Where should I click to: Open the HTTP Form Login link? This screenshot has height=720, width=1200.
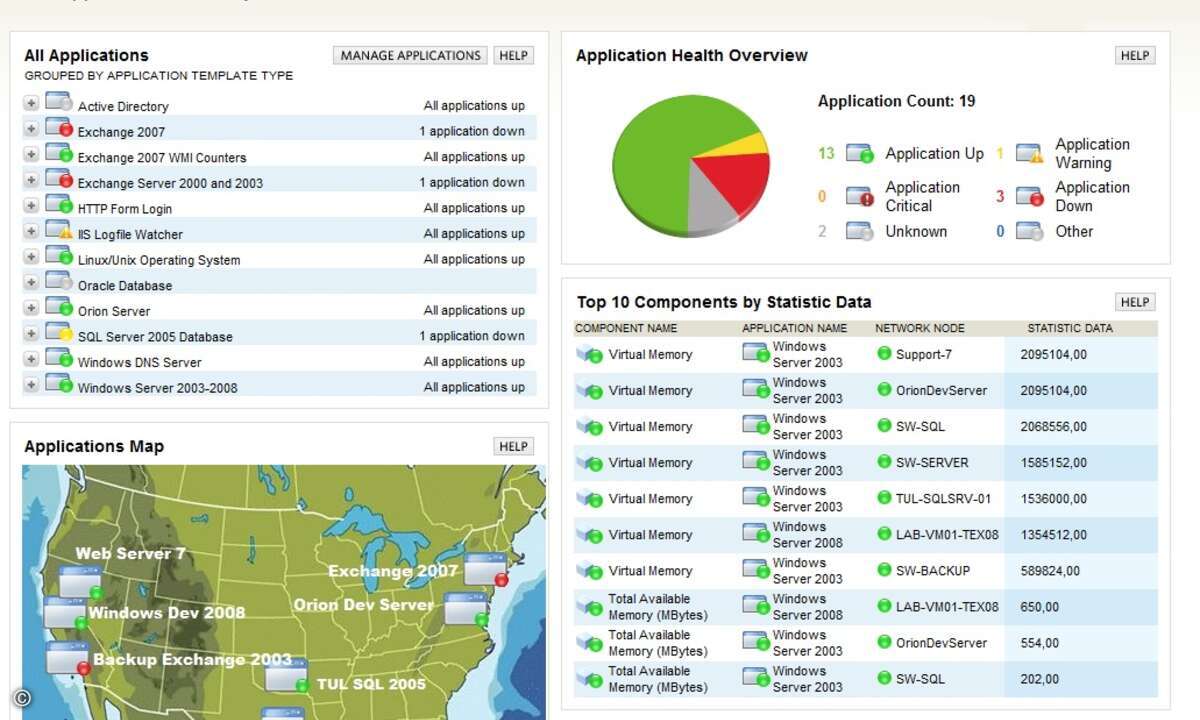[x=125, y=209]
